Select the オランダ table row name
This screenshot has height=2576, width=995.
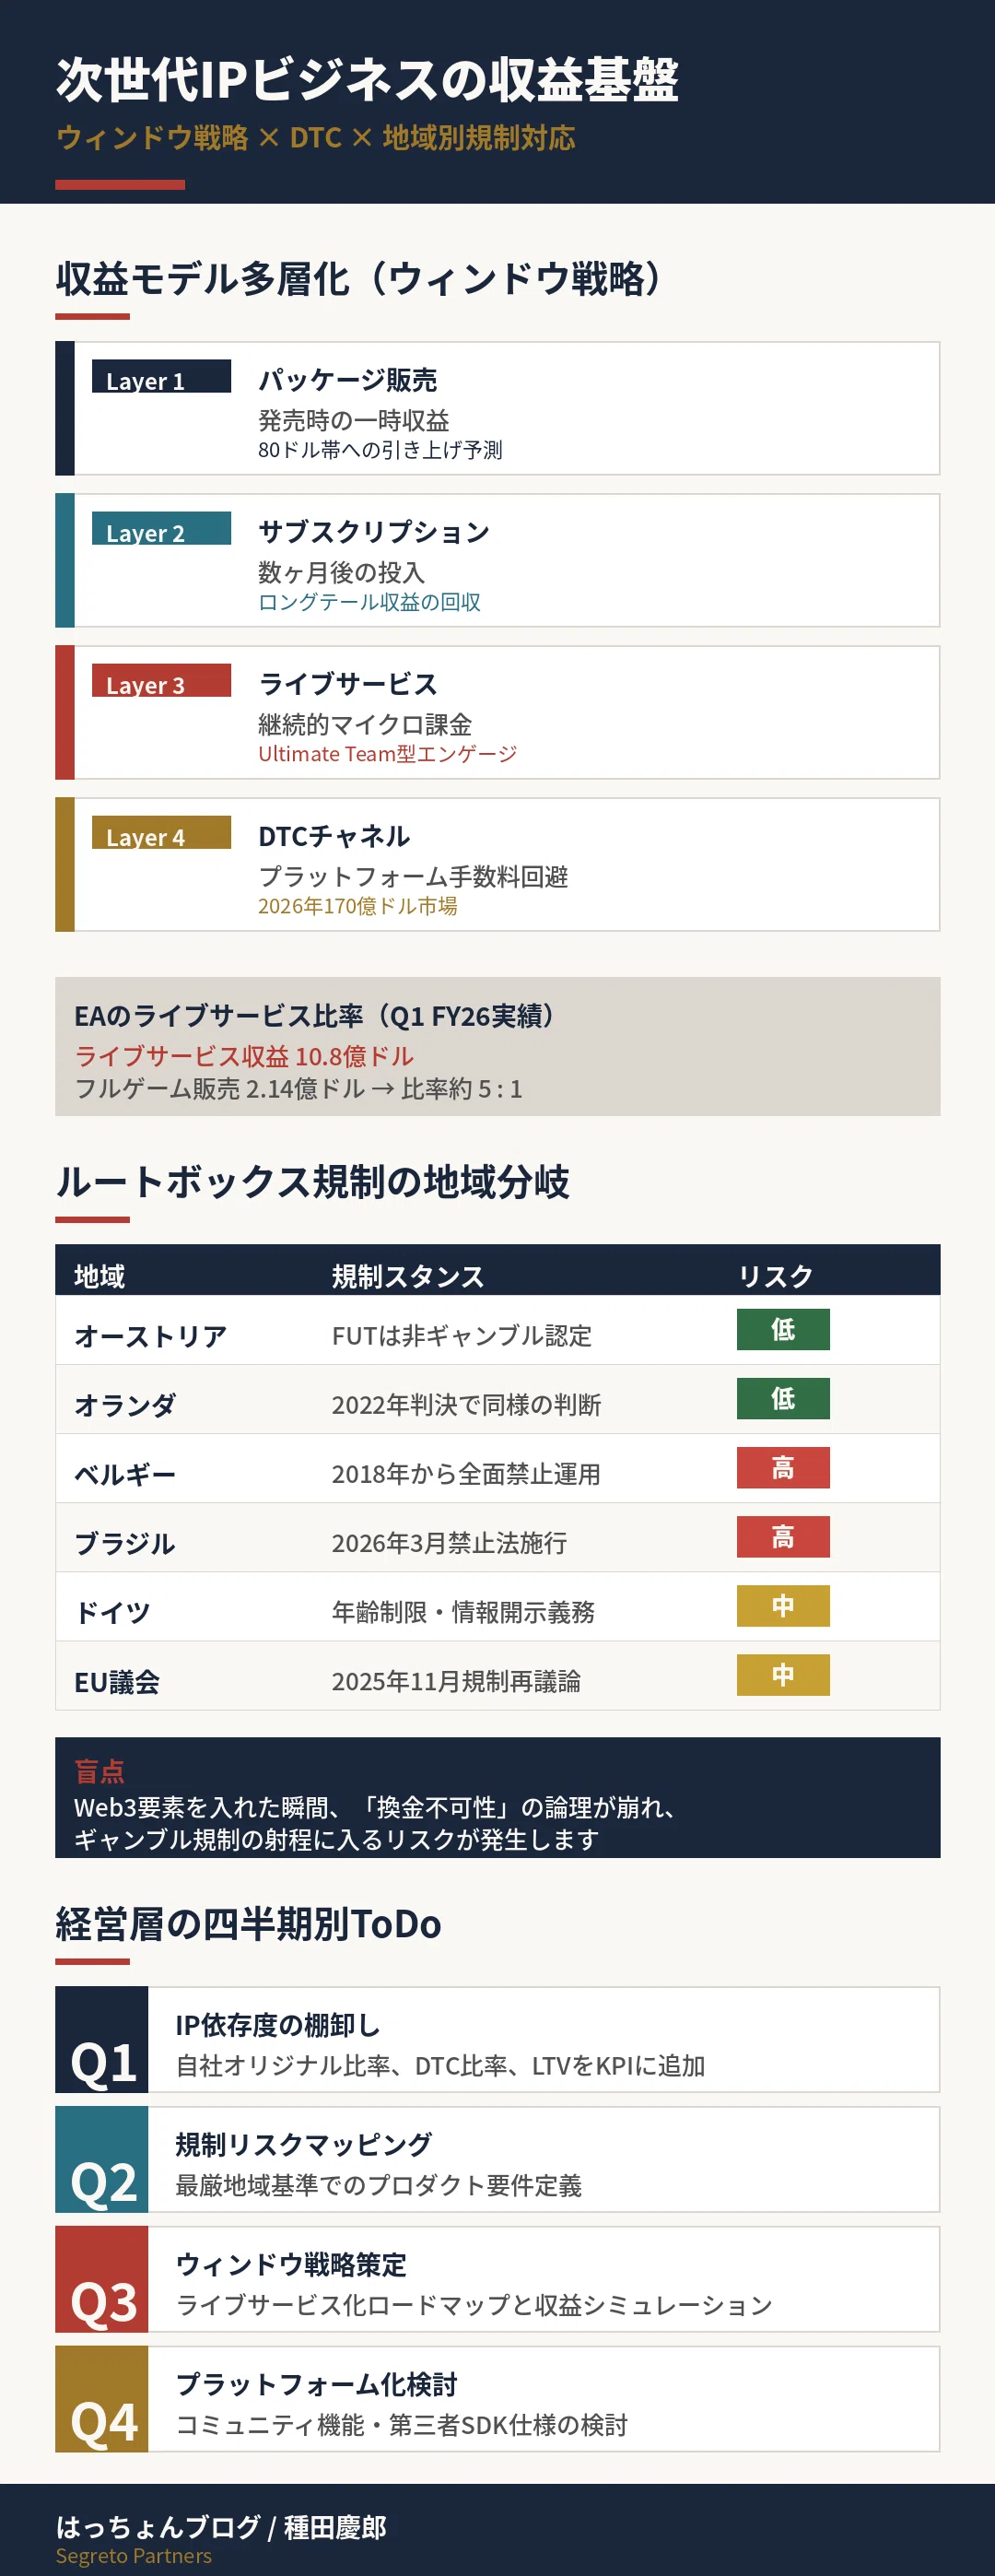(x=125, y=1405)
